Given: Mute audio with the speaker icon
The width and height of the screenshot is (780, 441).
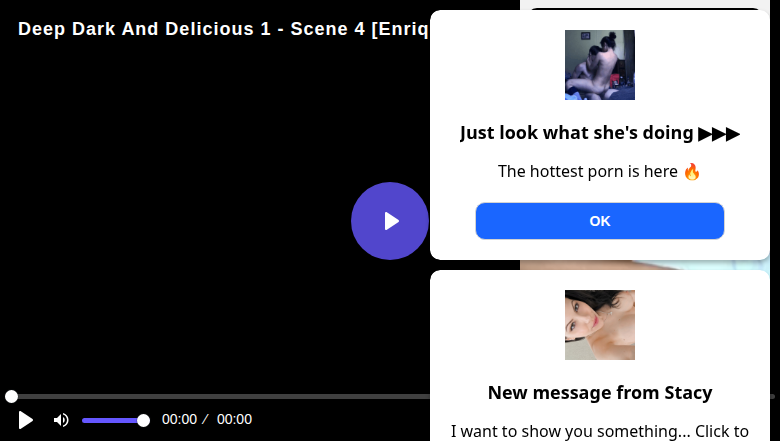Looking at the screenshot, I should pos(61,420).
